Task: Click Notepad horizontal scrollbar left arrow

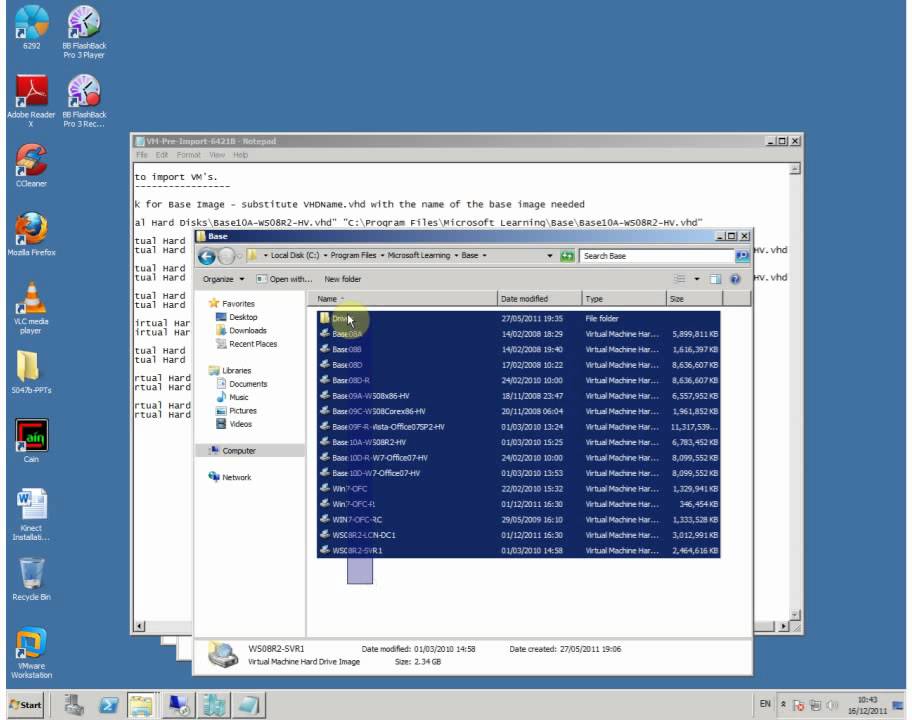Action: (140, 626)
